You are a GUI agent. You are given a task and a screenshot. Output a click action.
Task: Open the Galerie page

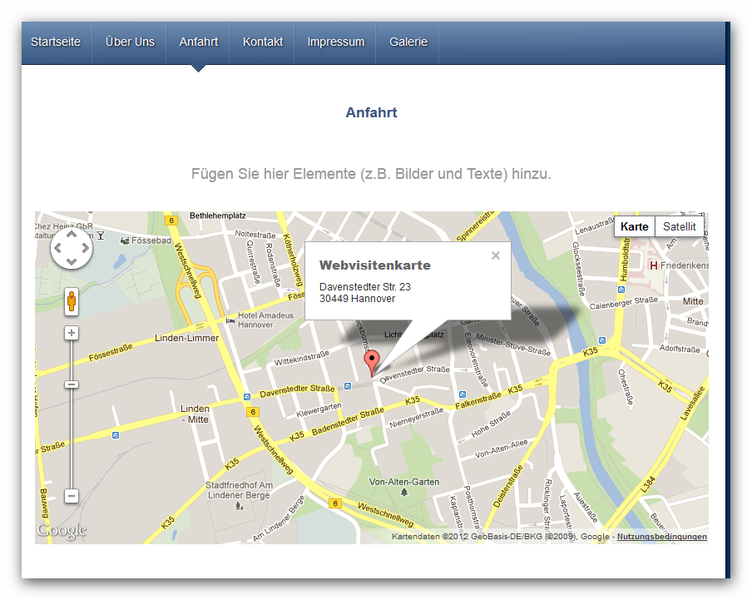tap(408, 42)
